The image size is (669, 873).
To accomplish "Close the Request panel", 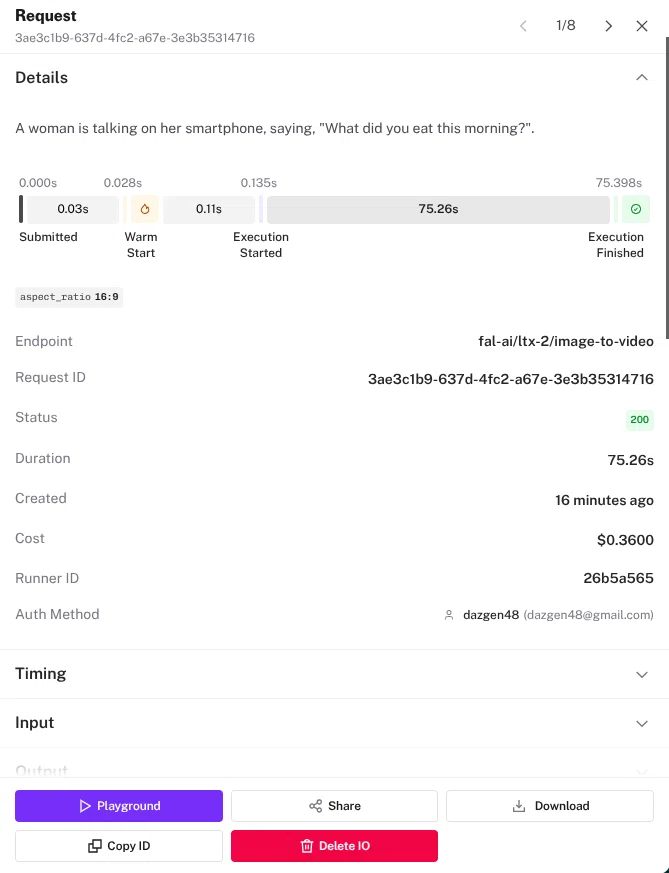I will pyautogui.click(x=642, y=26).
